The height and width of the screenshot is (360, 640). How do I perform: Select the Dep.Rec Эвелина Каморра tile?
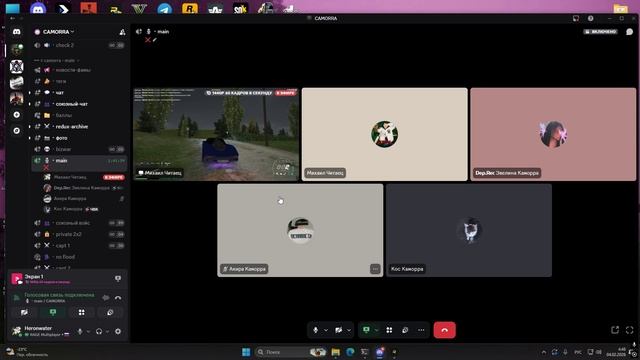click(x=553, y=134)
